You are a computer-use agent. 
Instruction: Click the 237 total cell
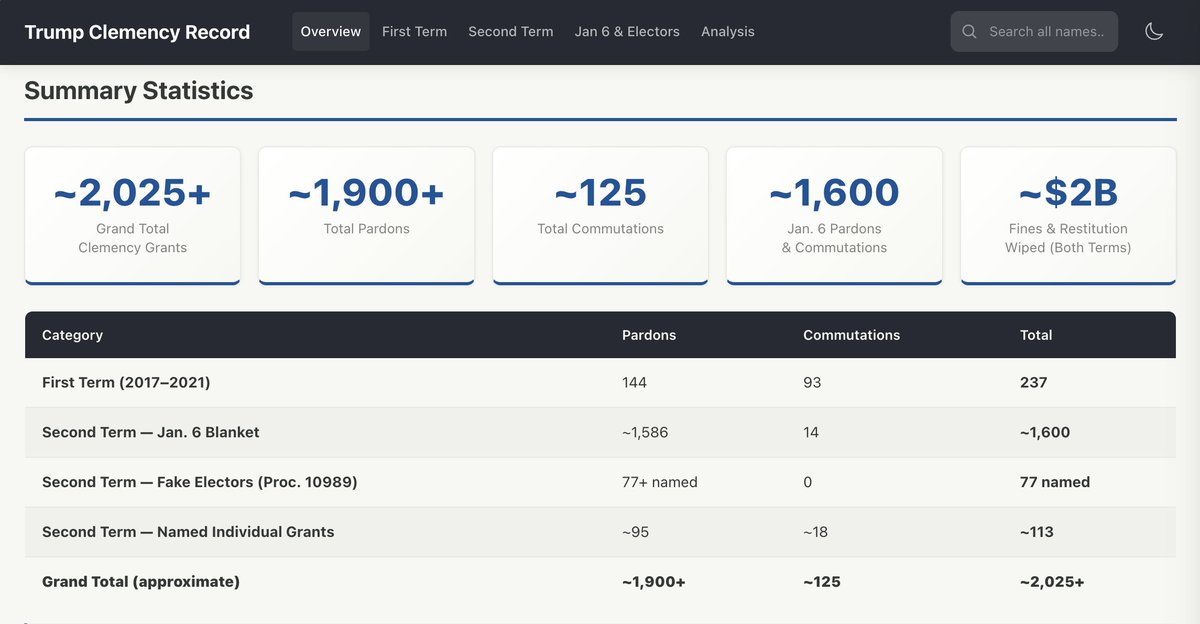(x=1034, y=382)
